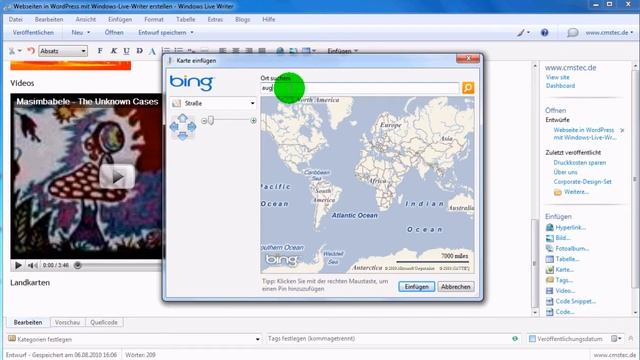Click the Karte... insert map icon in sidebar

click(x=550, y=270)
